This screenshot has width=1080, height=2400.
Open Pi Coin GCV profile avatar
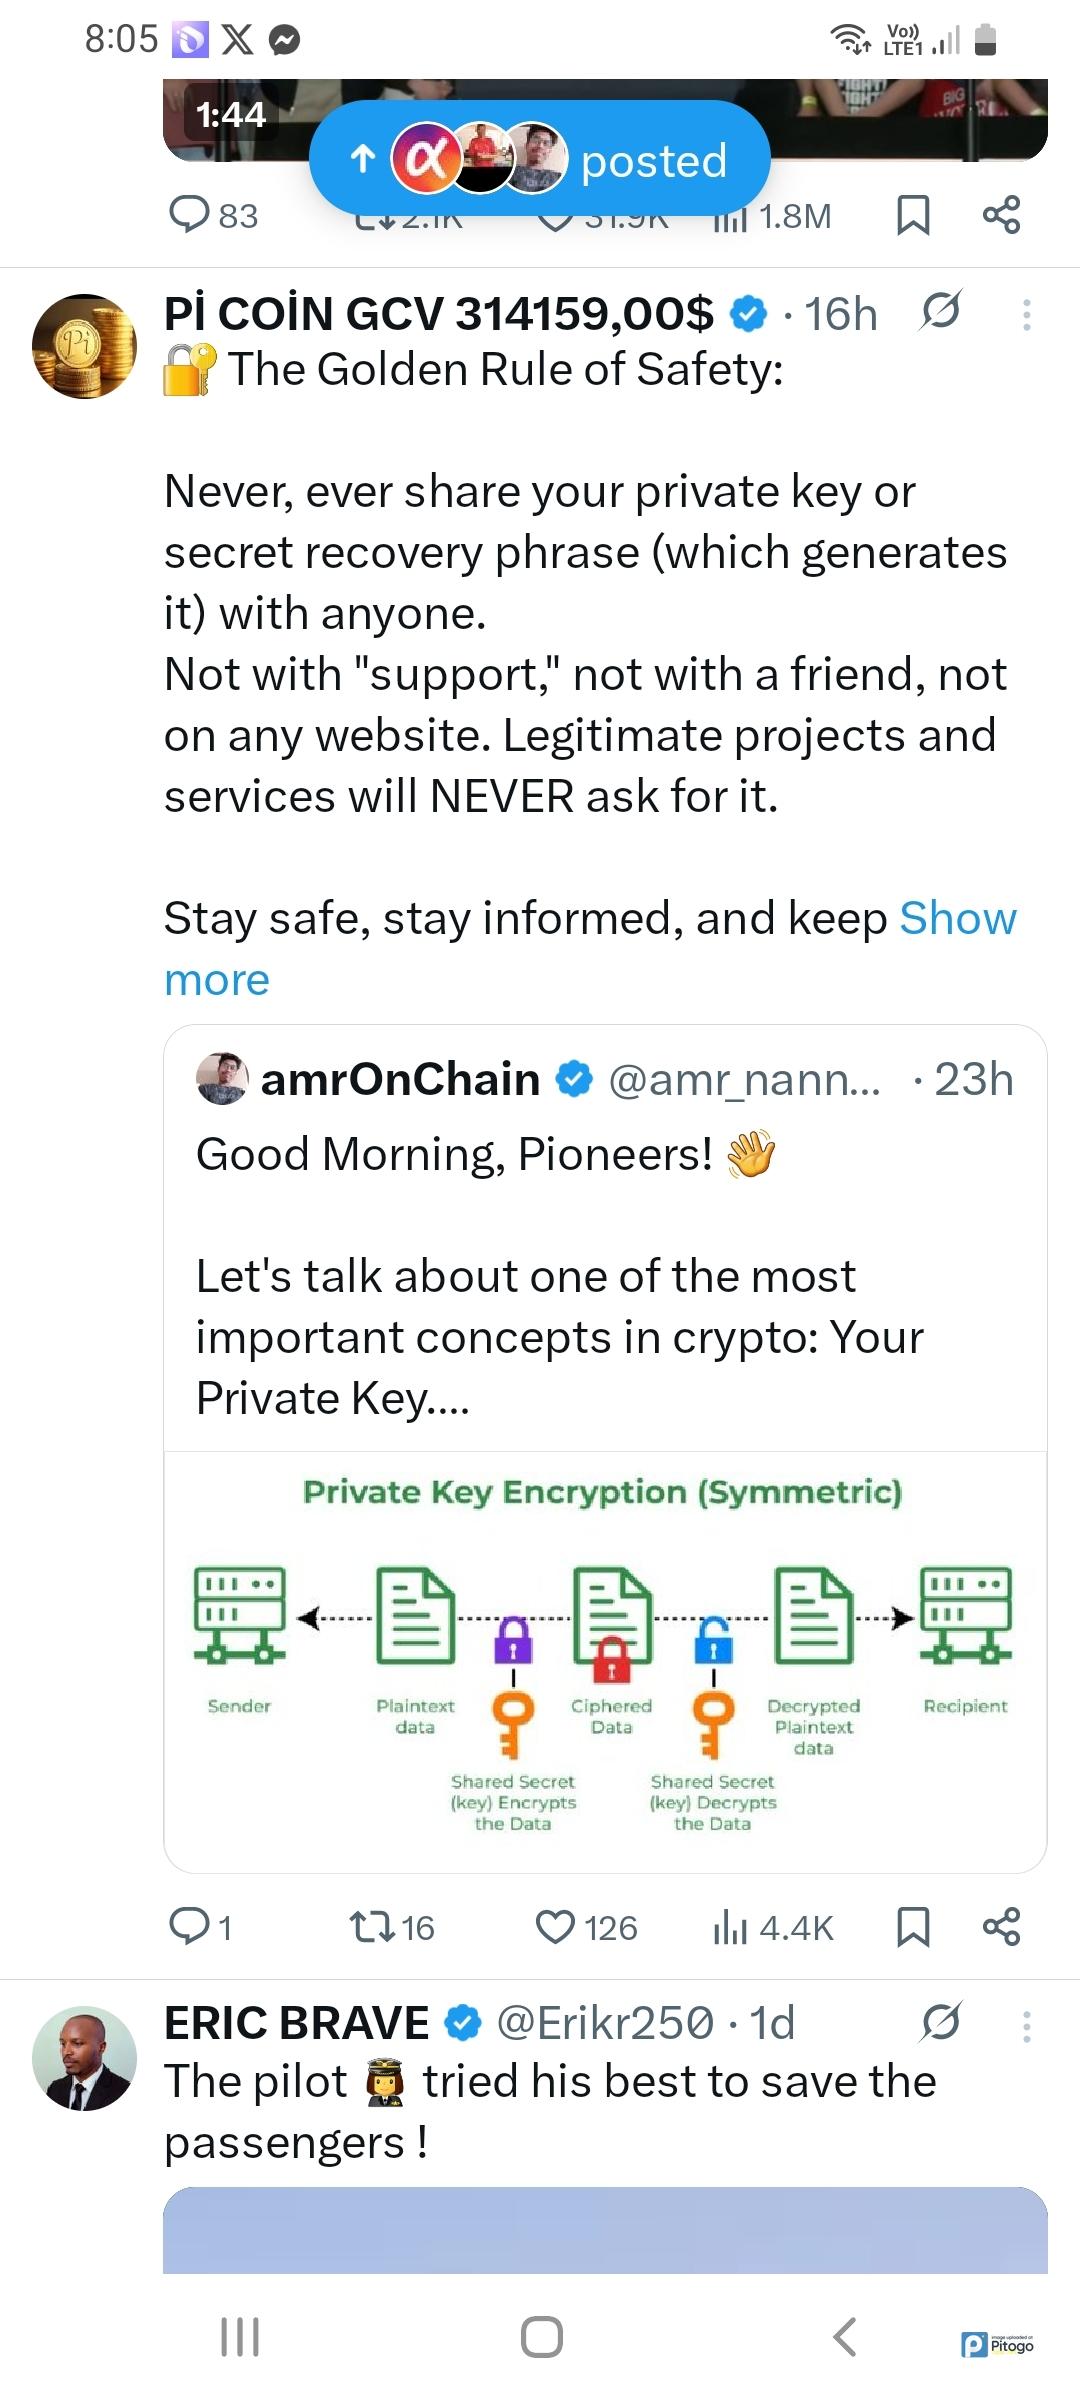[84, 346]
